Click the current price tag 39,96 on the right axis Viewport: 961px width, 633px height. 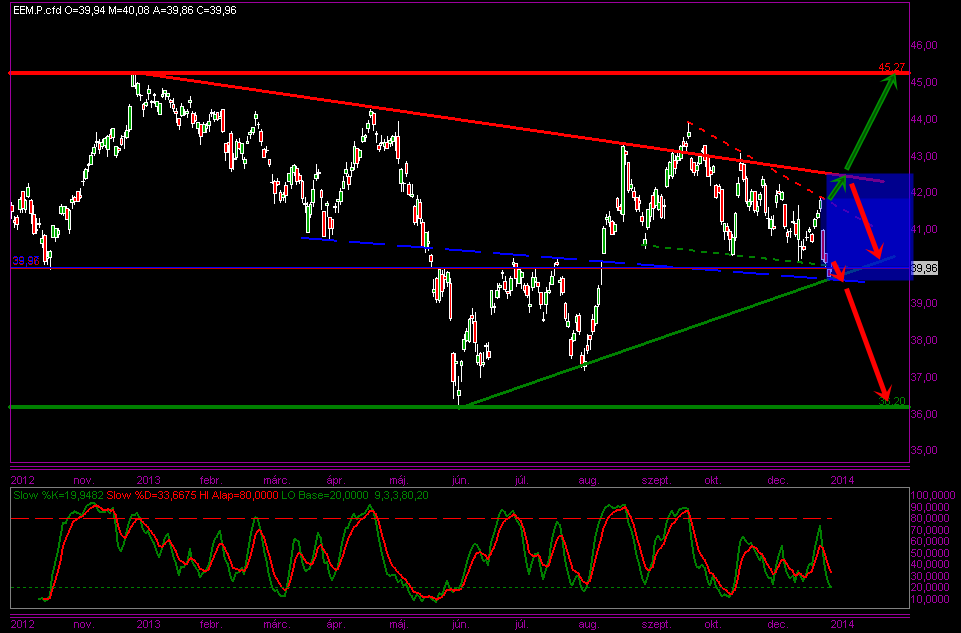(x=925, y=268)
